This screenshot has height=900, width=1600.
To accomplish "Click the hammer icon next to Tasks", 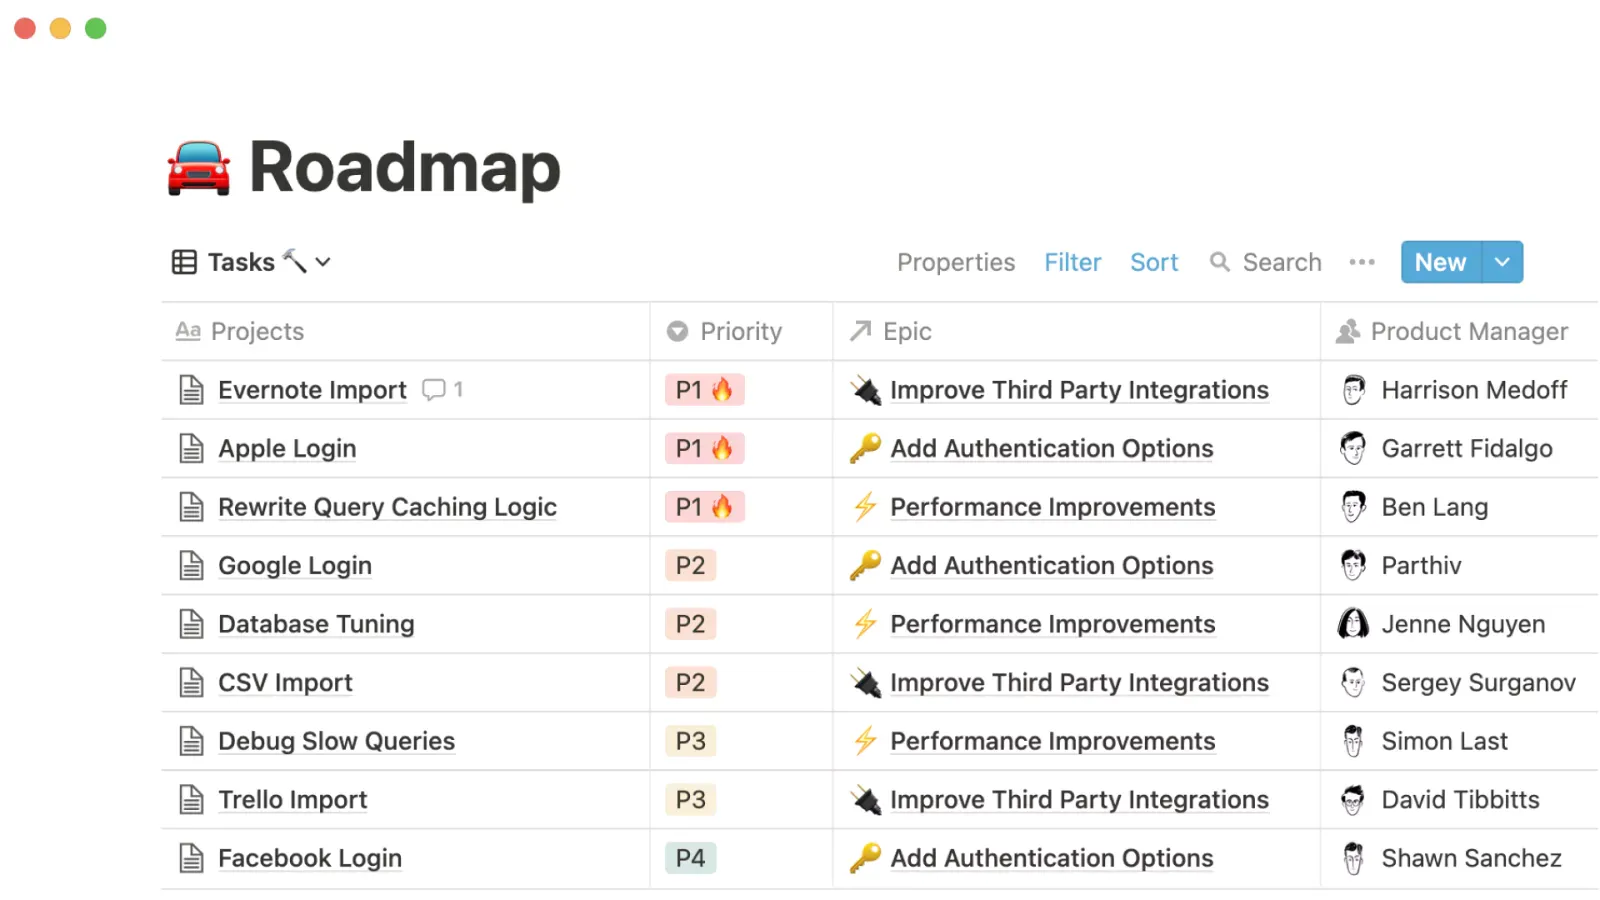I will [294, 260].
